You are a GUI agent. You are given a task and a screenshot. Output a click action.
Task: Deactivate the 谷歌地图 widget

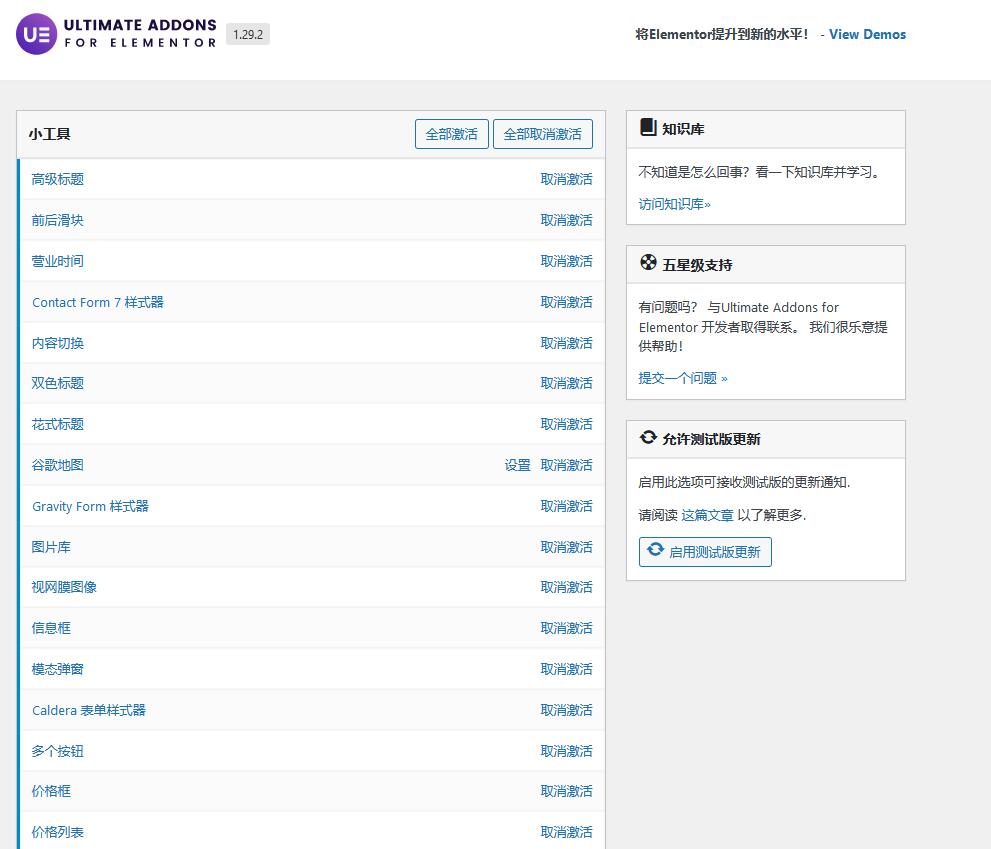pos(566,465)
